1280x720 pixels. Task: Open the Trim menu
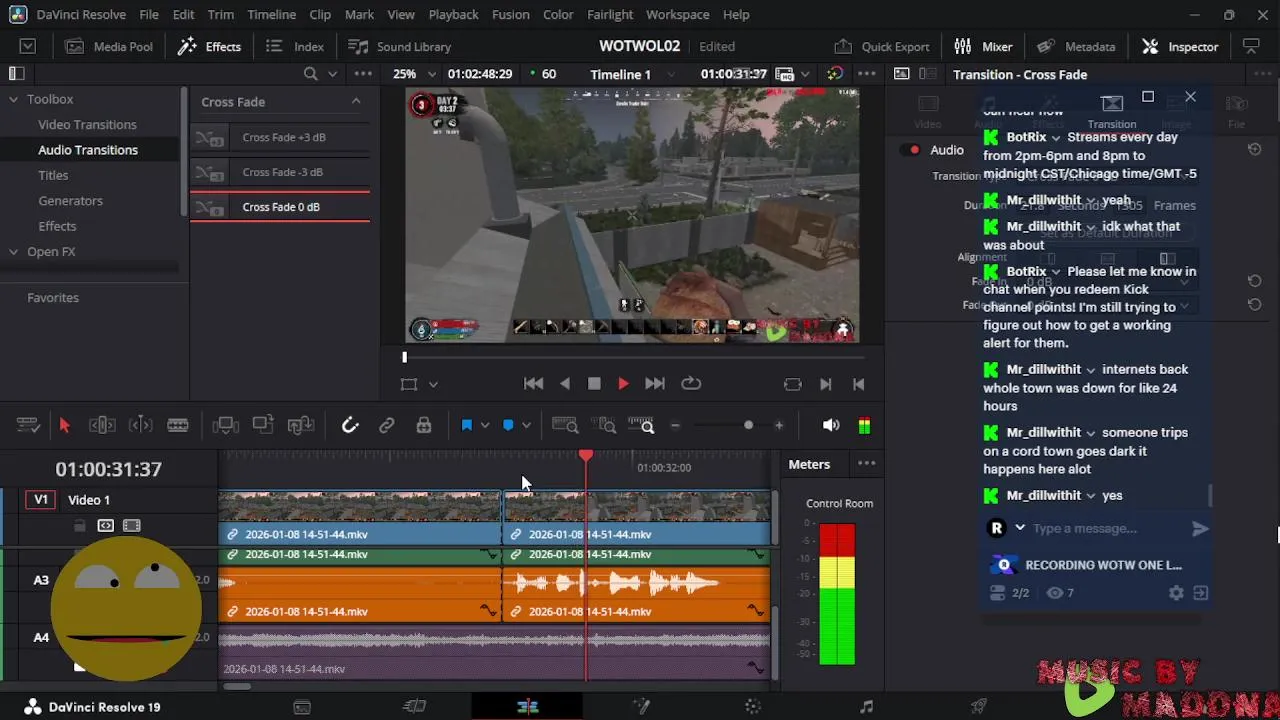click(221, 15)
